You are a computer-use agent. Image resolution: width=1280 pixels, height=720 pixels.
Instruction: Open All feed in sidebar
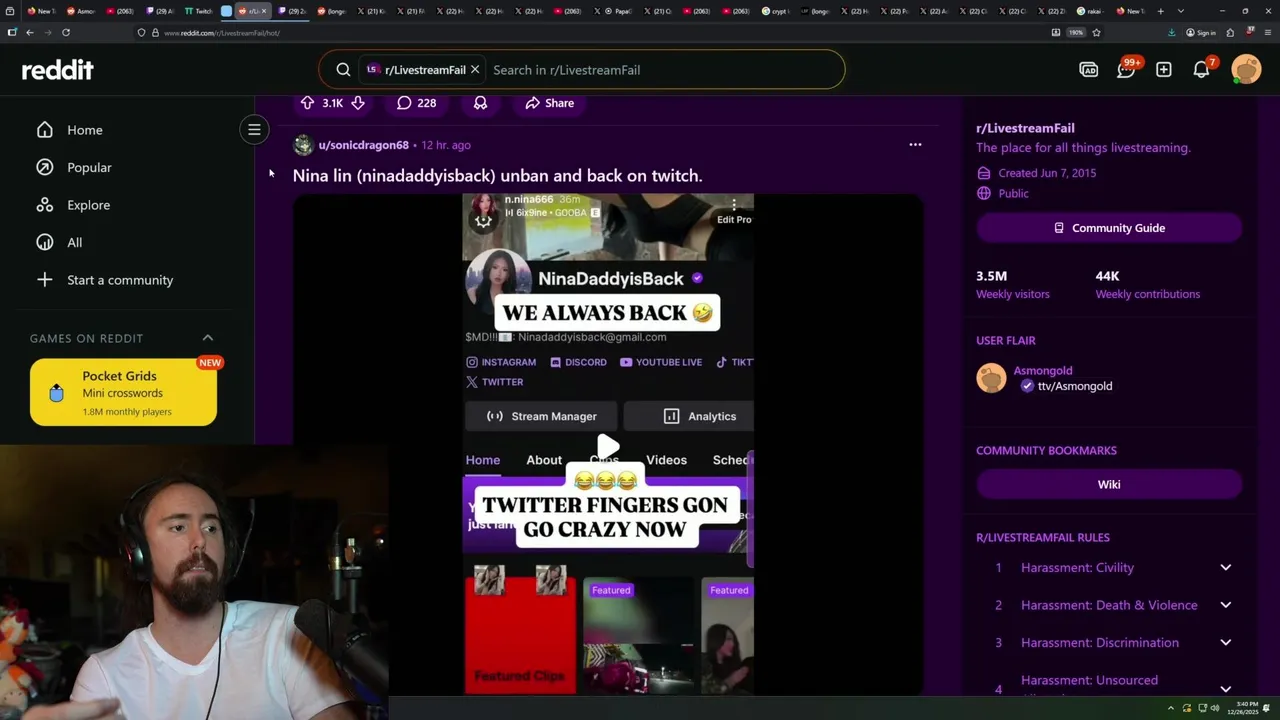74,242
